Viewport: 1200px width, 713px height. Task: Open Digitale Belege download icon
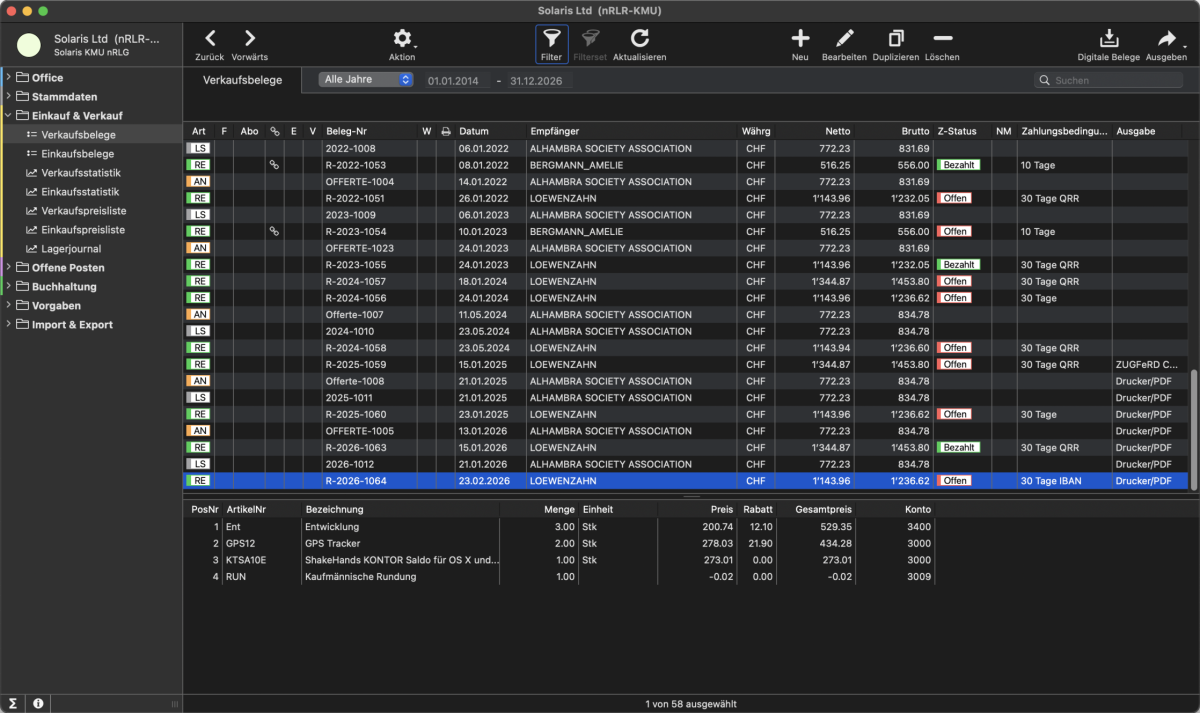click(1108, 39)
